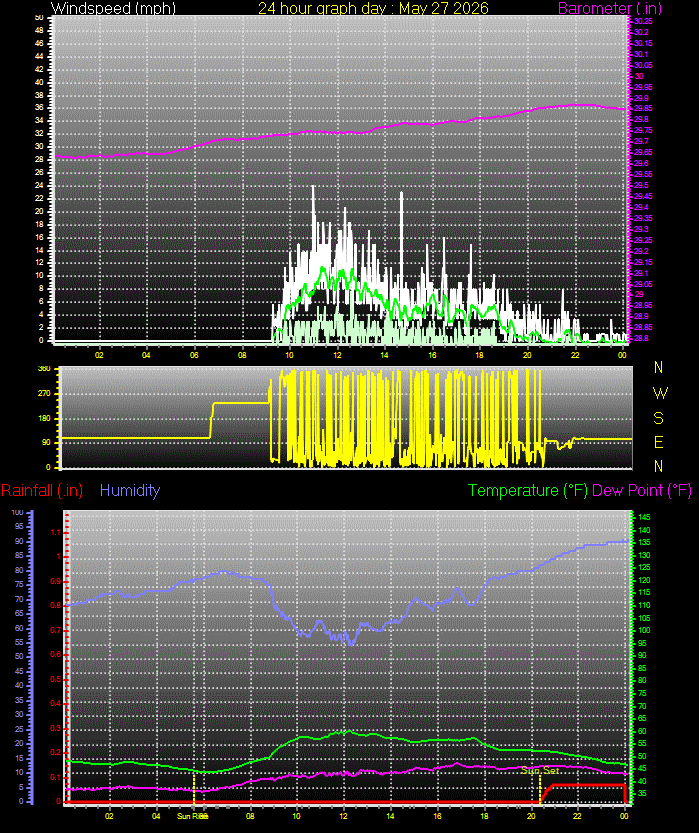The image size is (699, 833).
Task: Click the "270" wind direction axis value
Action: [45, 394]
